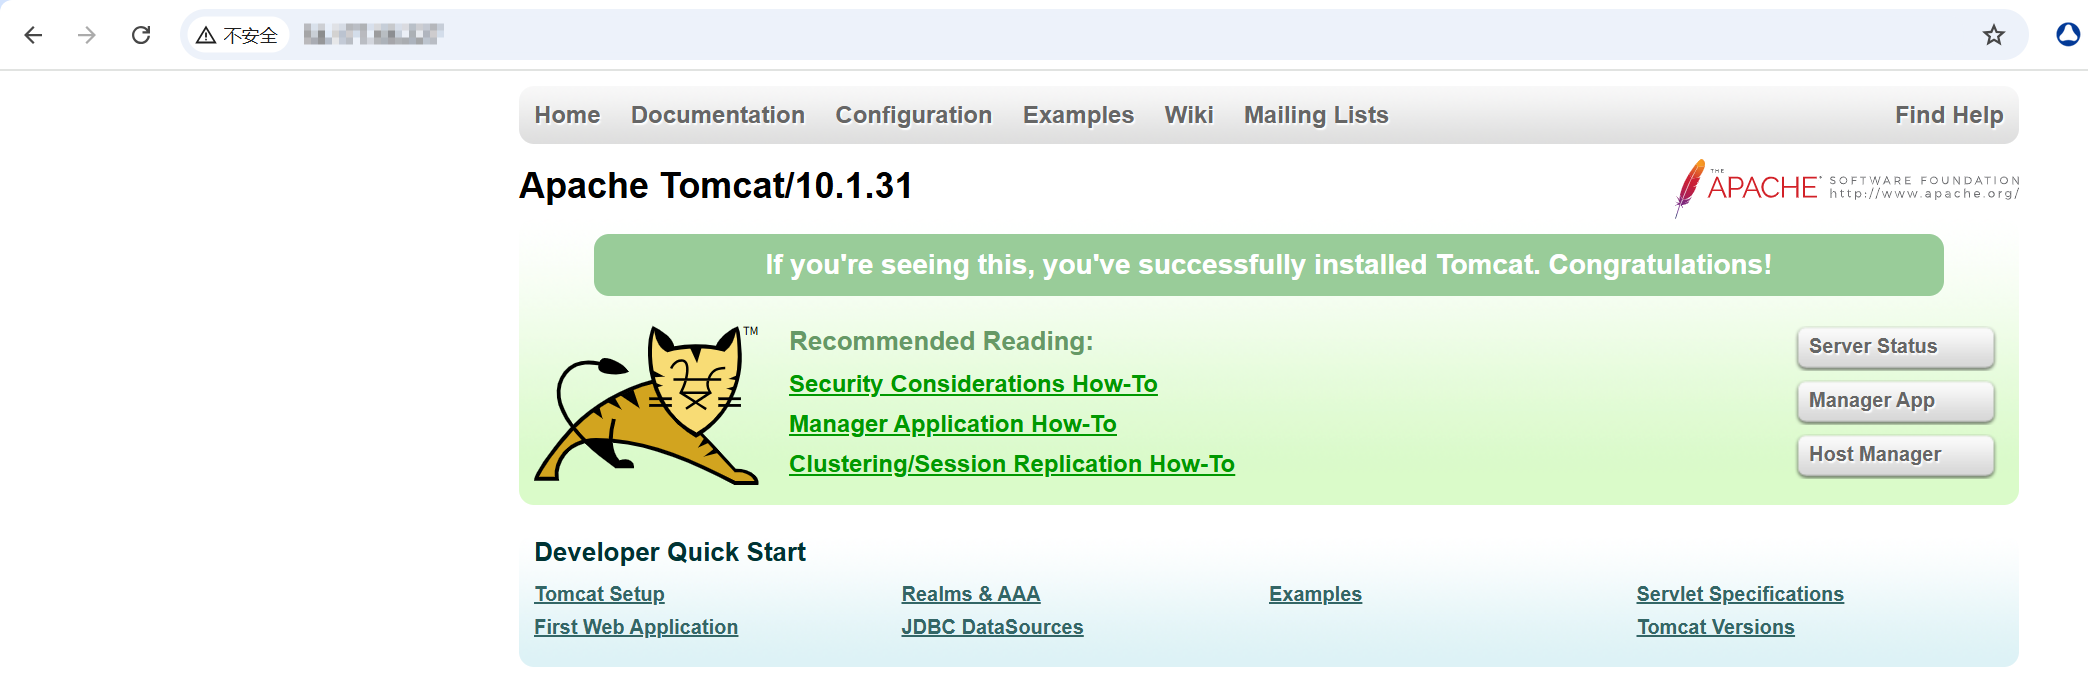The height and width of the screenshot is (683, 2088).
Task: Click the Manager App button
Action: pyautogui.click(x=1895, y=401)
